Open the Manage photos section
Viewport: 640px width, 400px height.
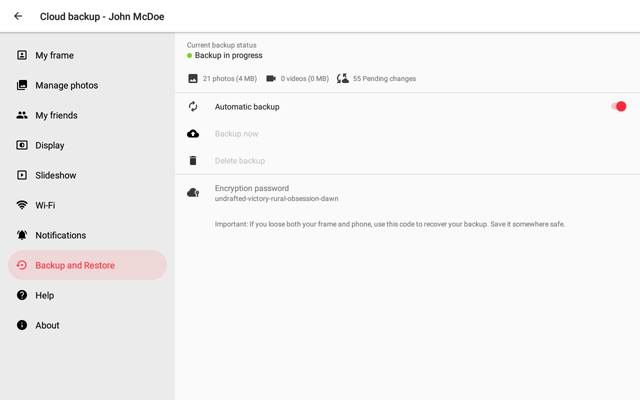click(x=87, y=85)
